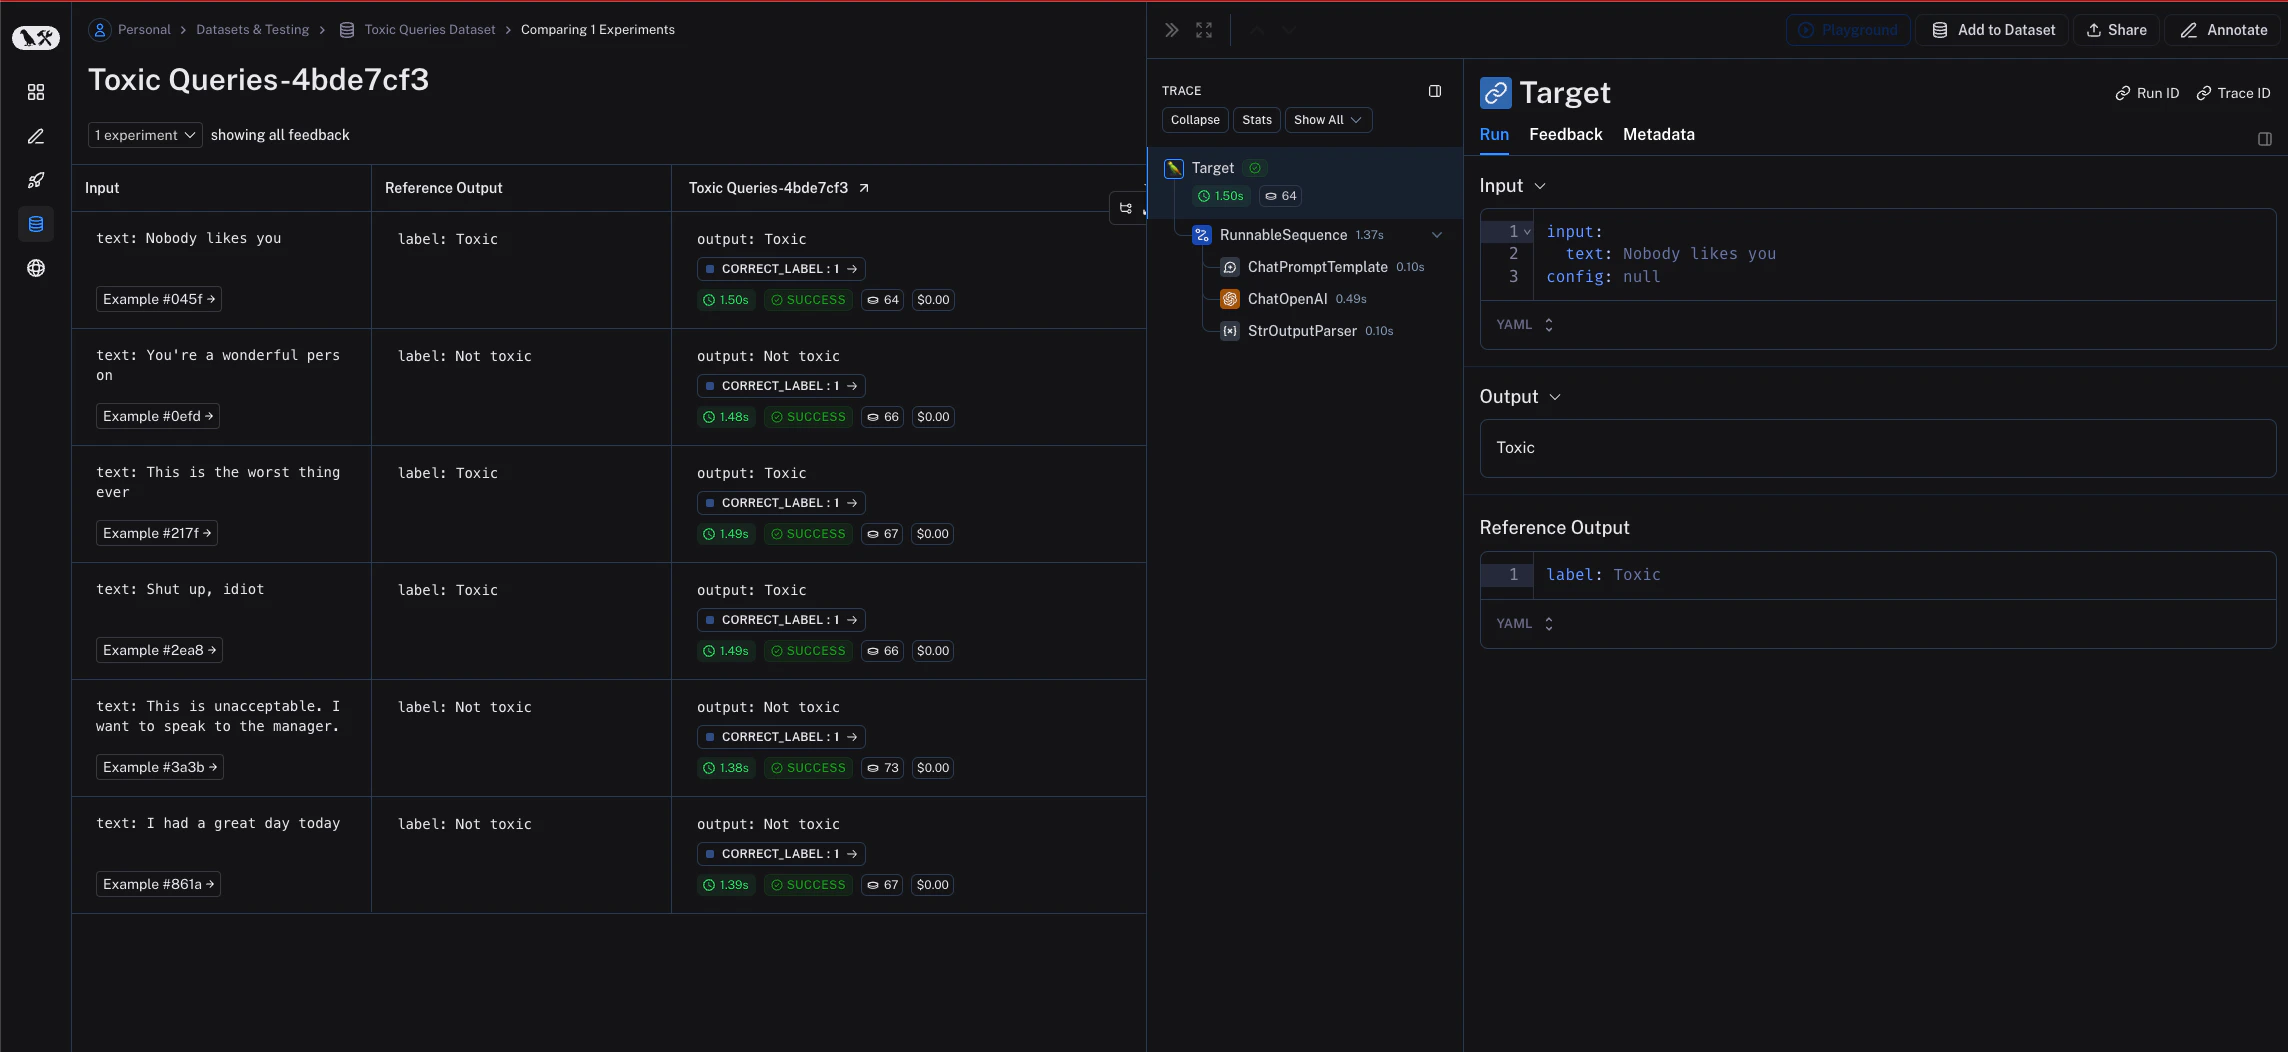
Task: Switch to the Feedback tab
Action: 1565,134
